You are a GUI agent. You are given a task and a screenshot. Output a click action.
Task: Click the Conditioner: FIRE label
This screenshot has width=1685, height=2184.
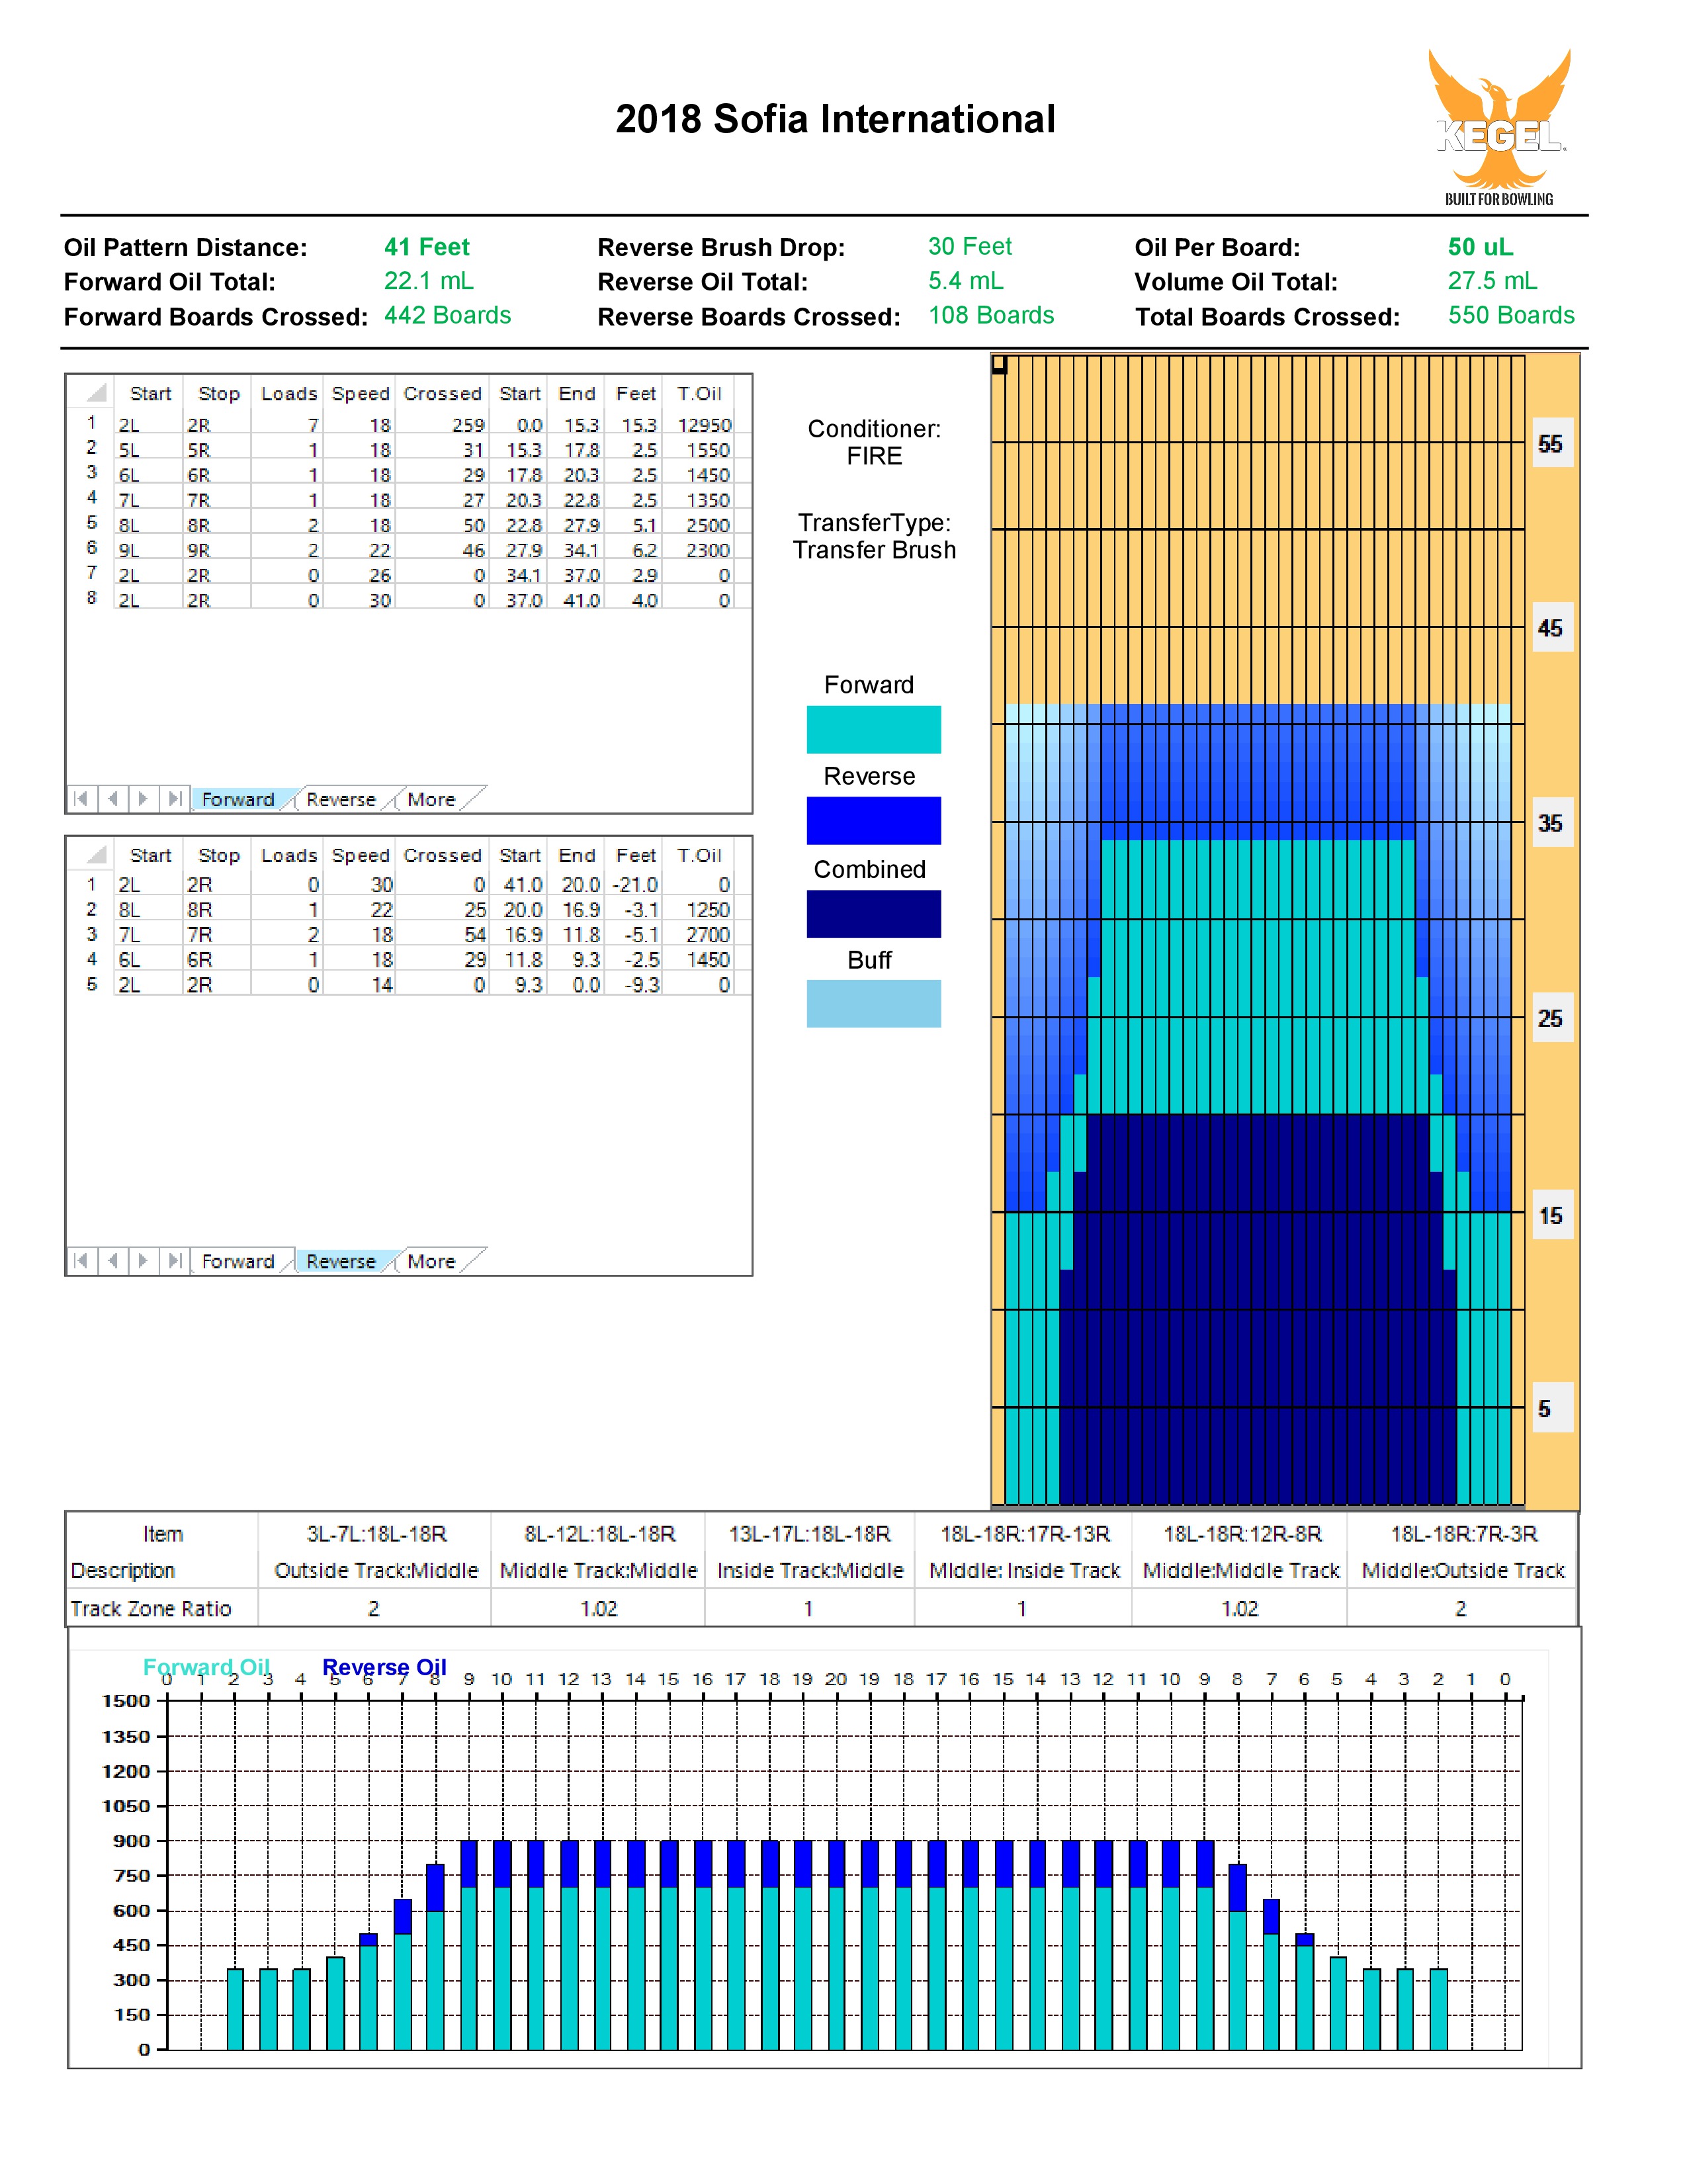tap(874, 442)
